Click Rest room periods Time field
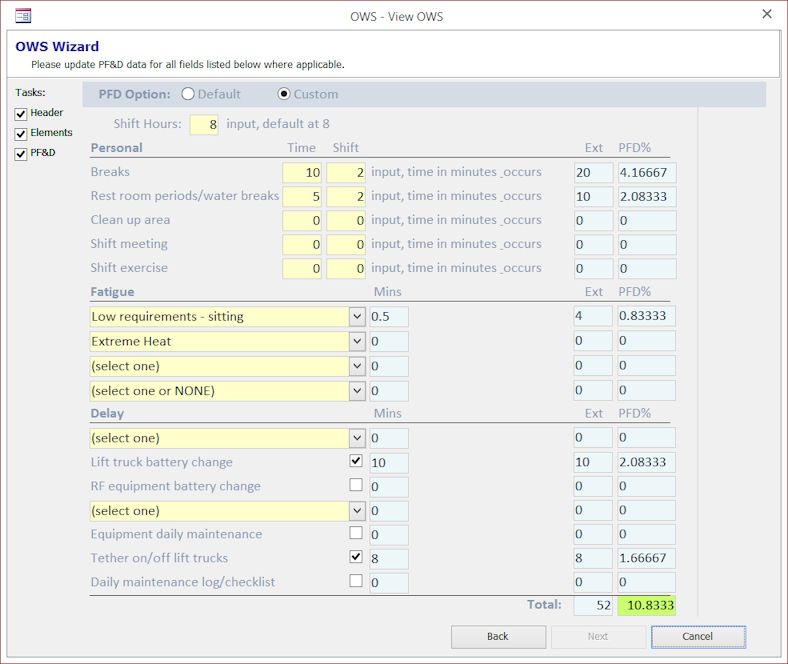788x664 pixels. tap(302, 197)
